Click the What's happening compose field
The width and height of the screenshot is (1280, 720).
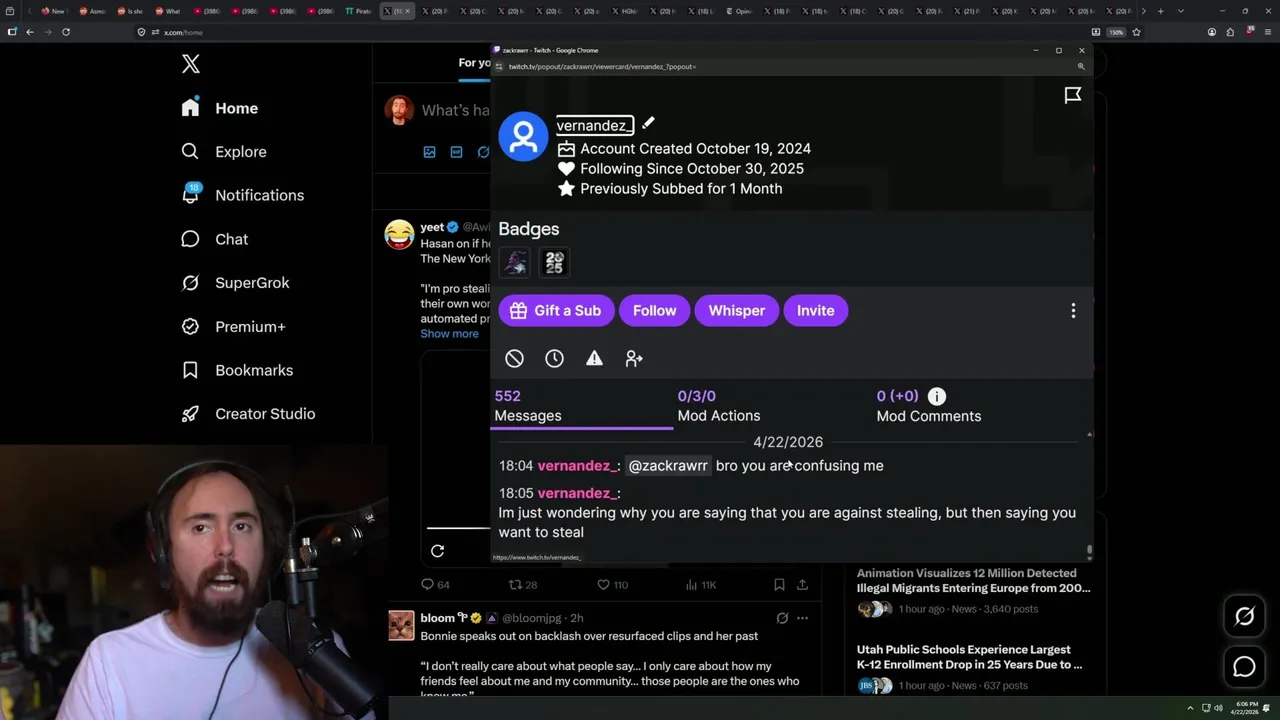pyautogui.click(x=455, y=110)
